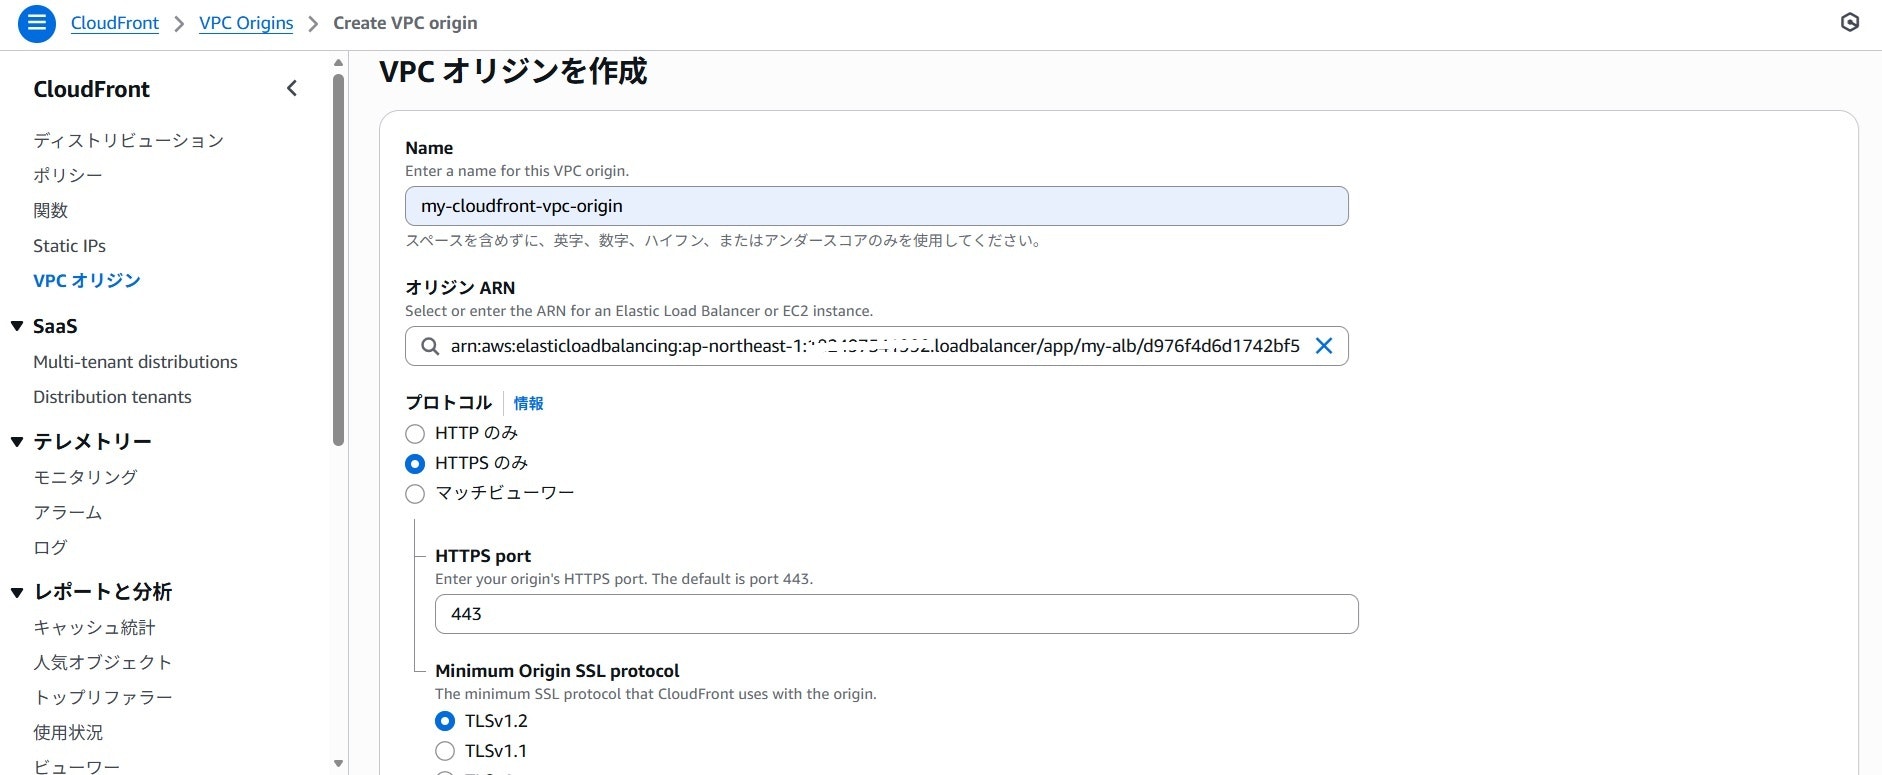
Task: Open 関数 in sidebar
Action: 51,210
